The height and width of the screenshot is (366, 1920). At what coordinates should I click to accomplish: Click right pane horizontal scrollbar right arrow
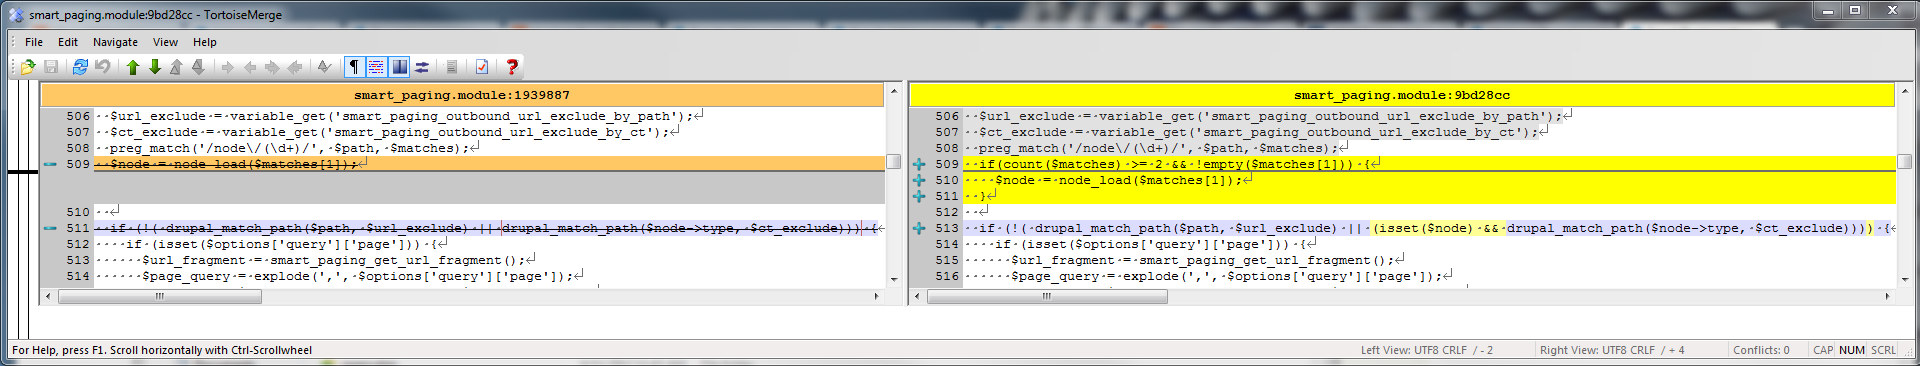[1887, 296]
